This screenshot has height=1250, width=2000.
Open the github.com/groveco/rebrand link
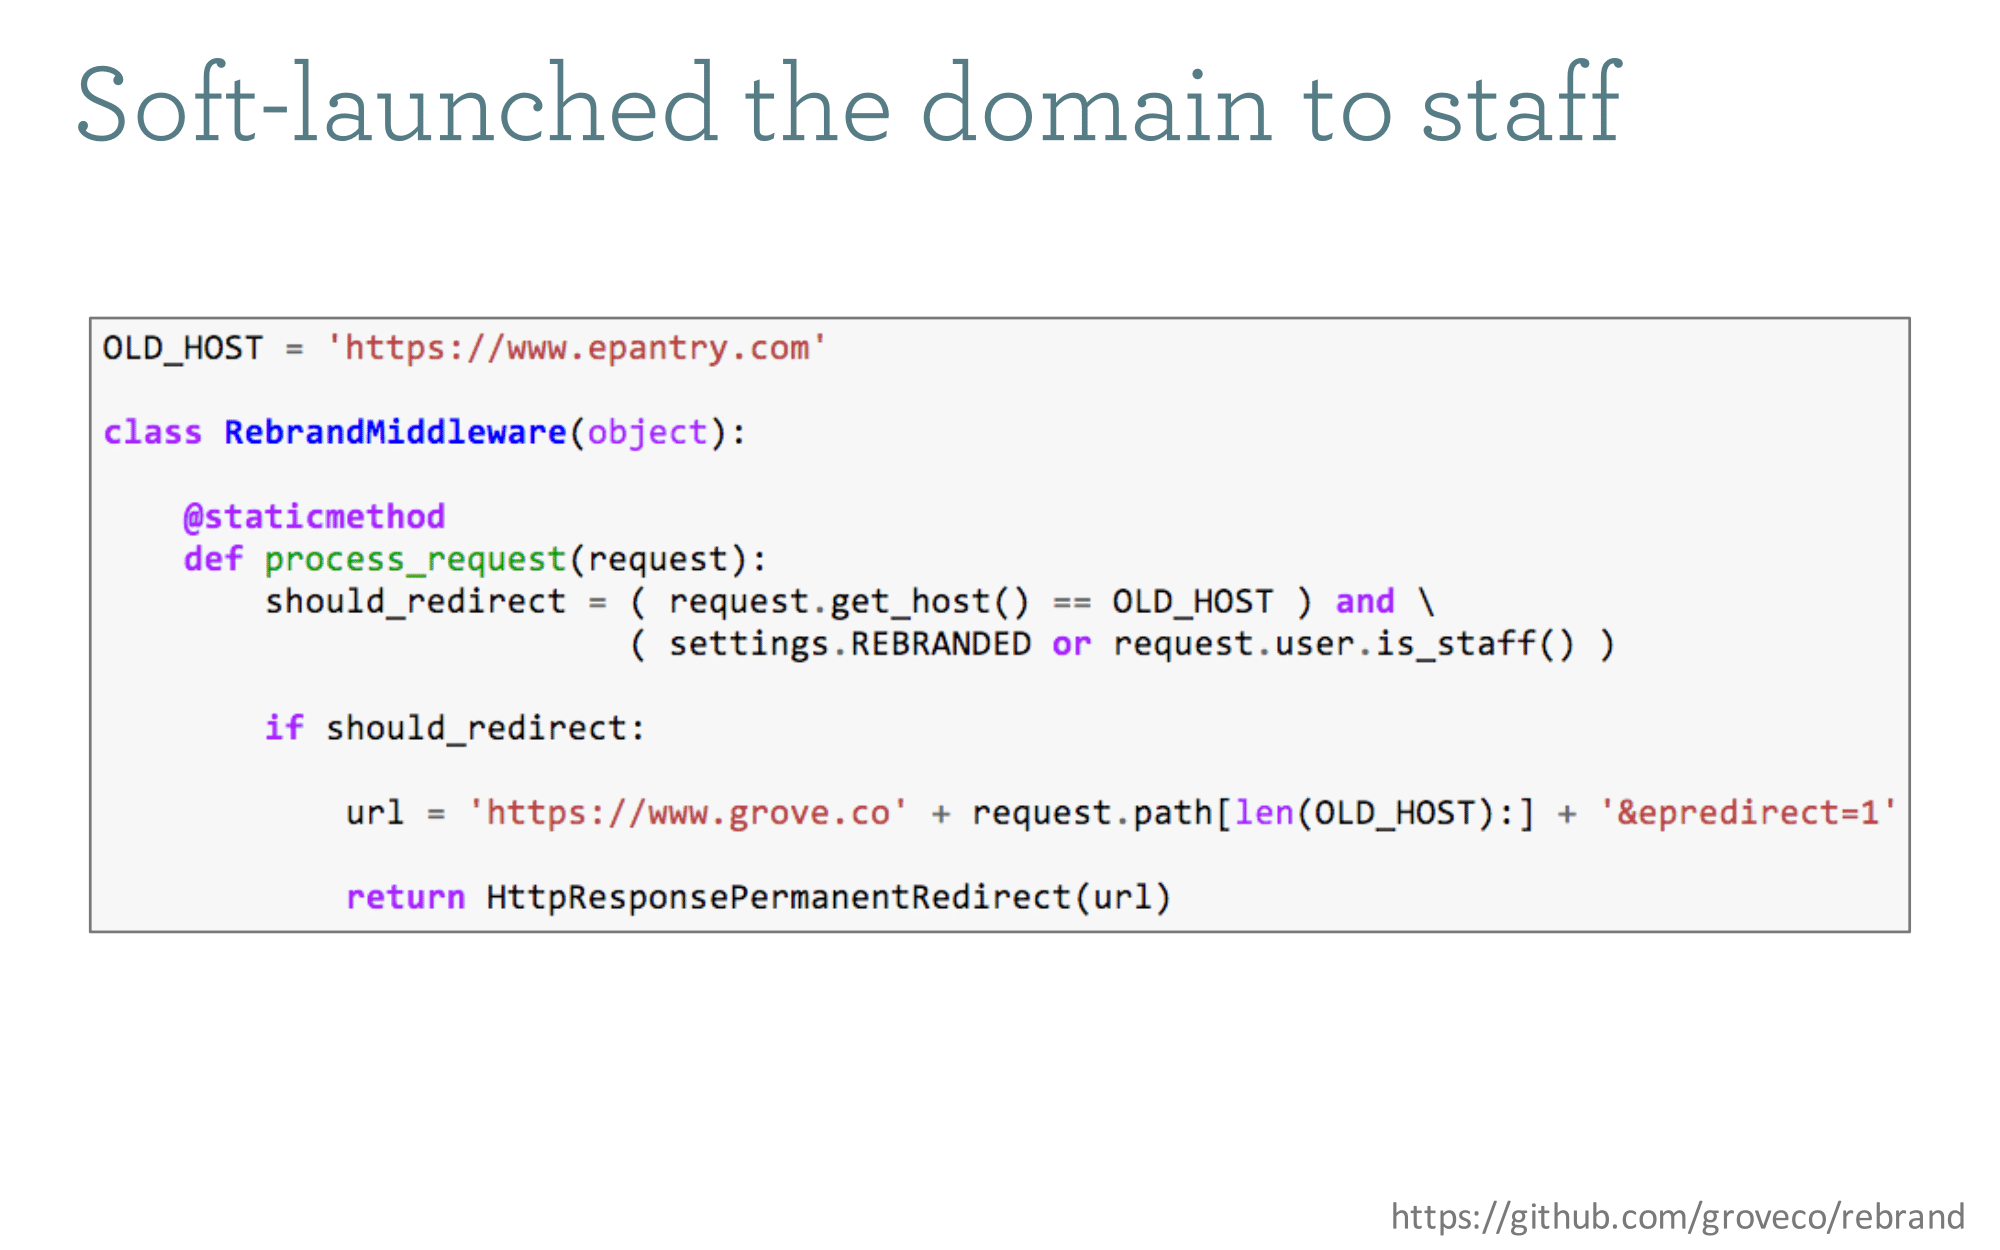coord(1677,1217)
